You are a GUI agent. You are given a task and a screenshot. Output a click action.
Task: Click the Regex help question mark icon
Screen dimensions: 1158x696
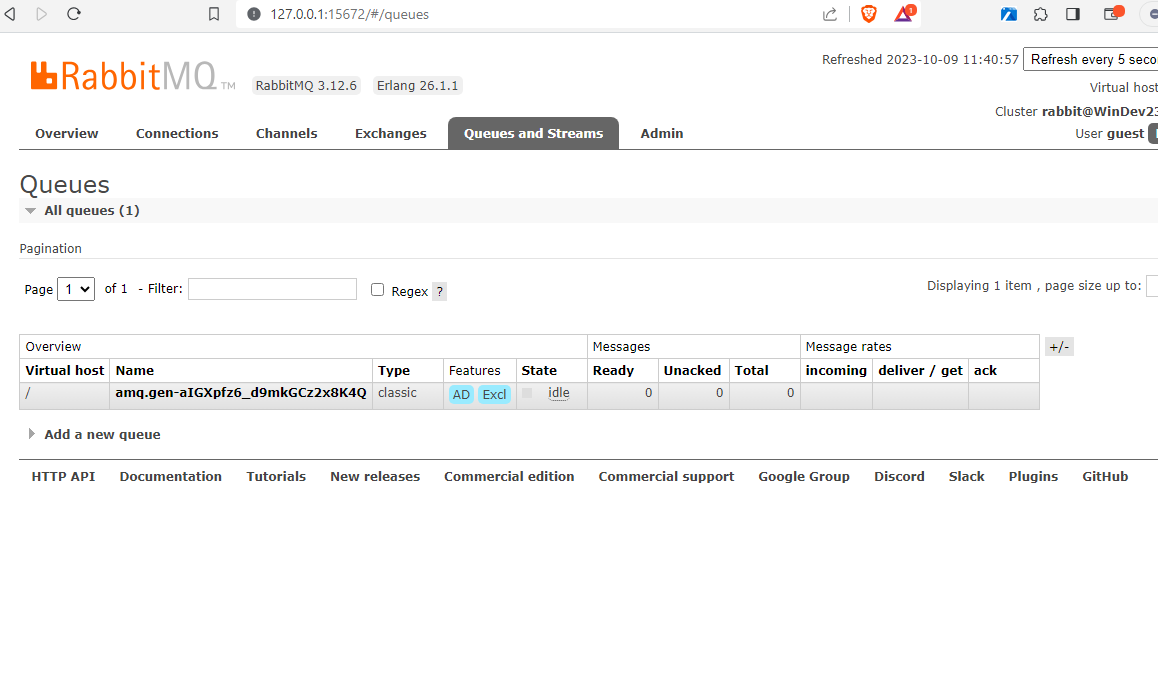[x=438, y=291]
